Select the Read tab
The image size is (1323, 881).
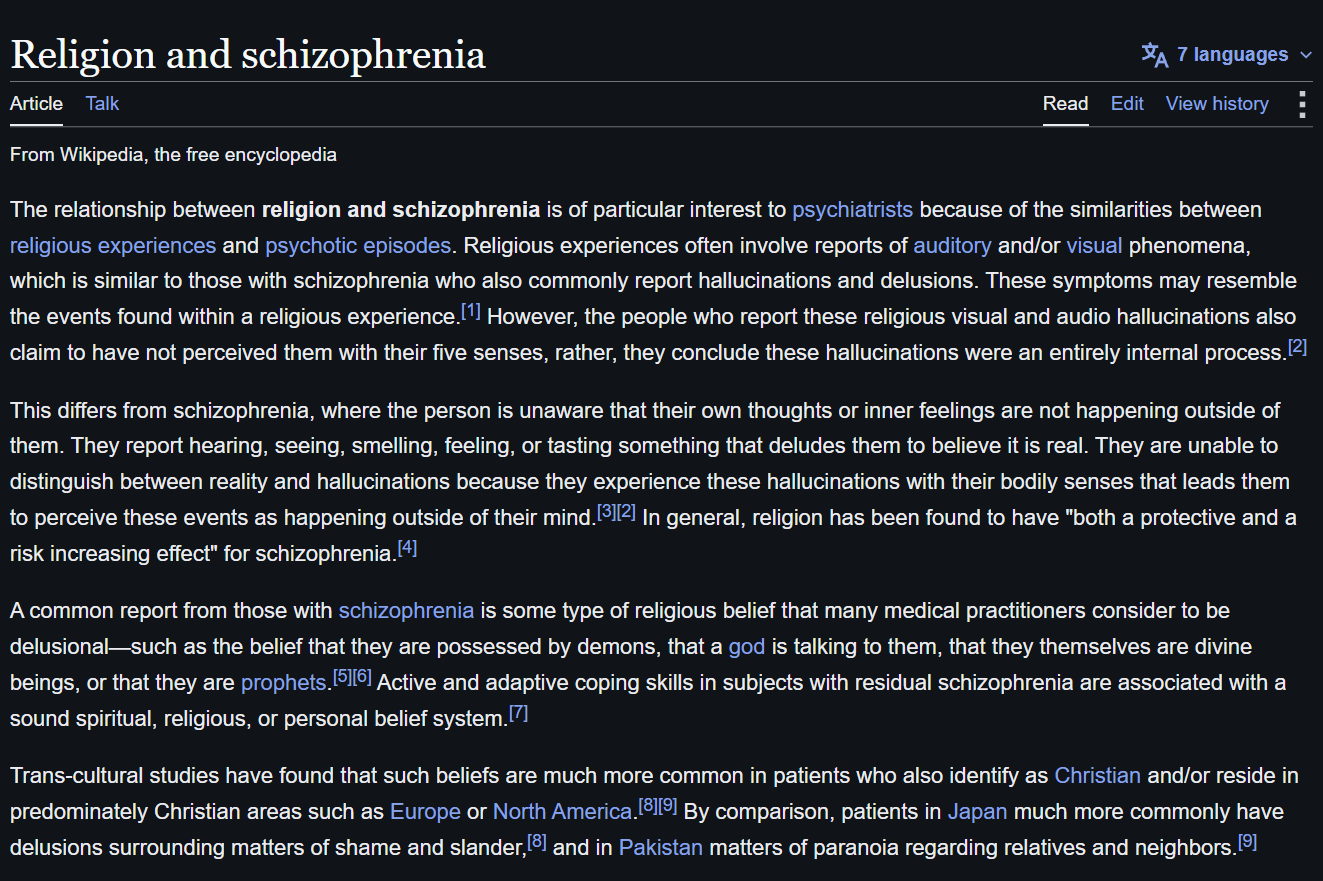pos(1065,103)
